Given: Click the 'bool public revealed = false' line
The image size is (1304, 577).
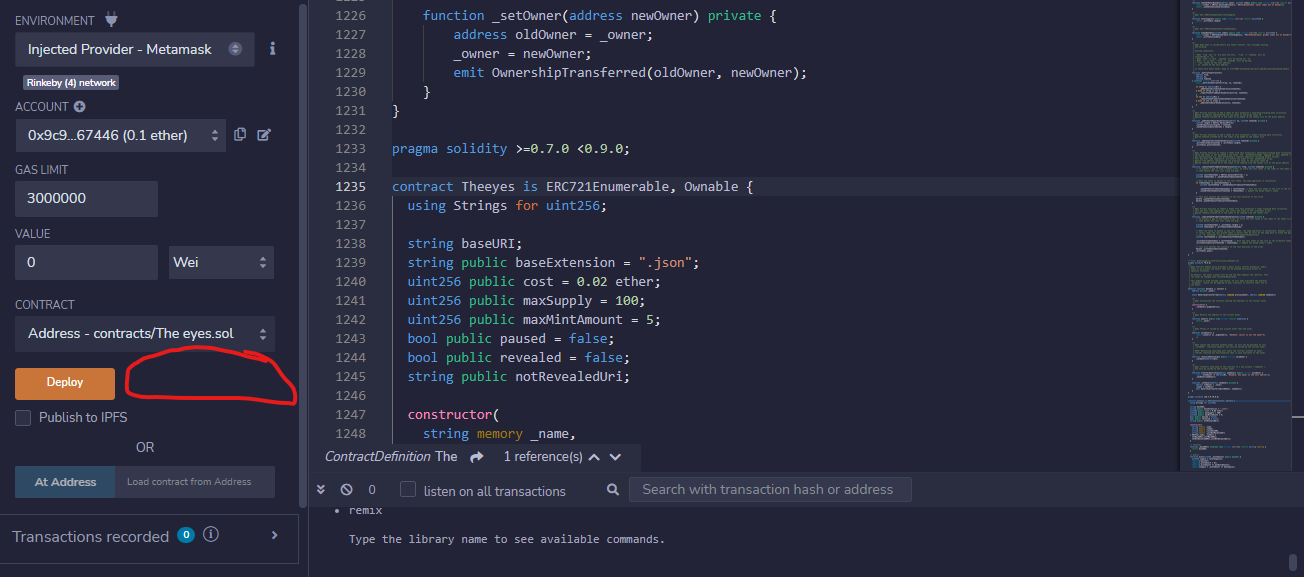Looking at the screenshot, I should 519,358.
